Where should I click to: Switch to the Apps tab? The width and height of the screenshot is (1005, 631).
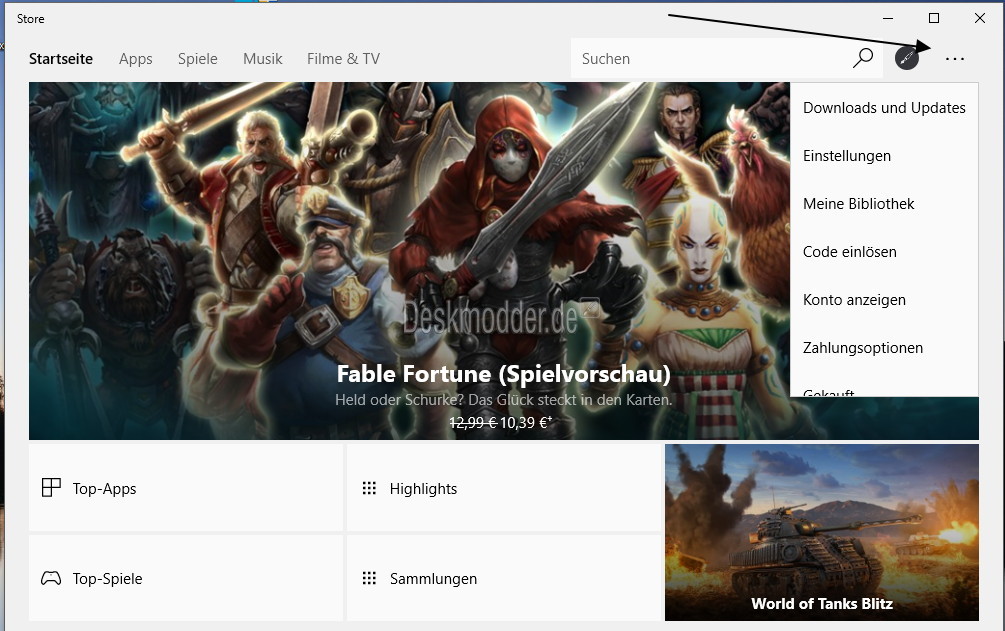[135, 59]
